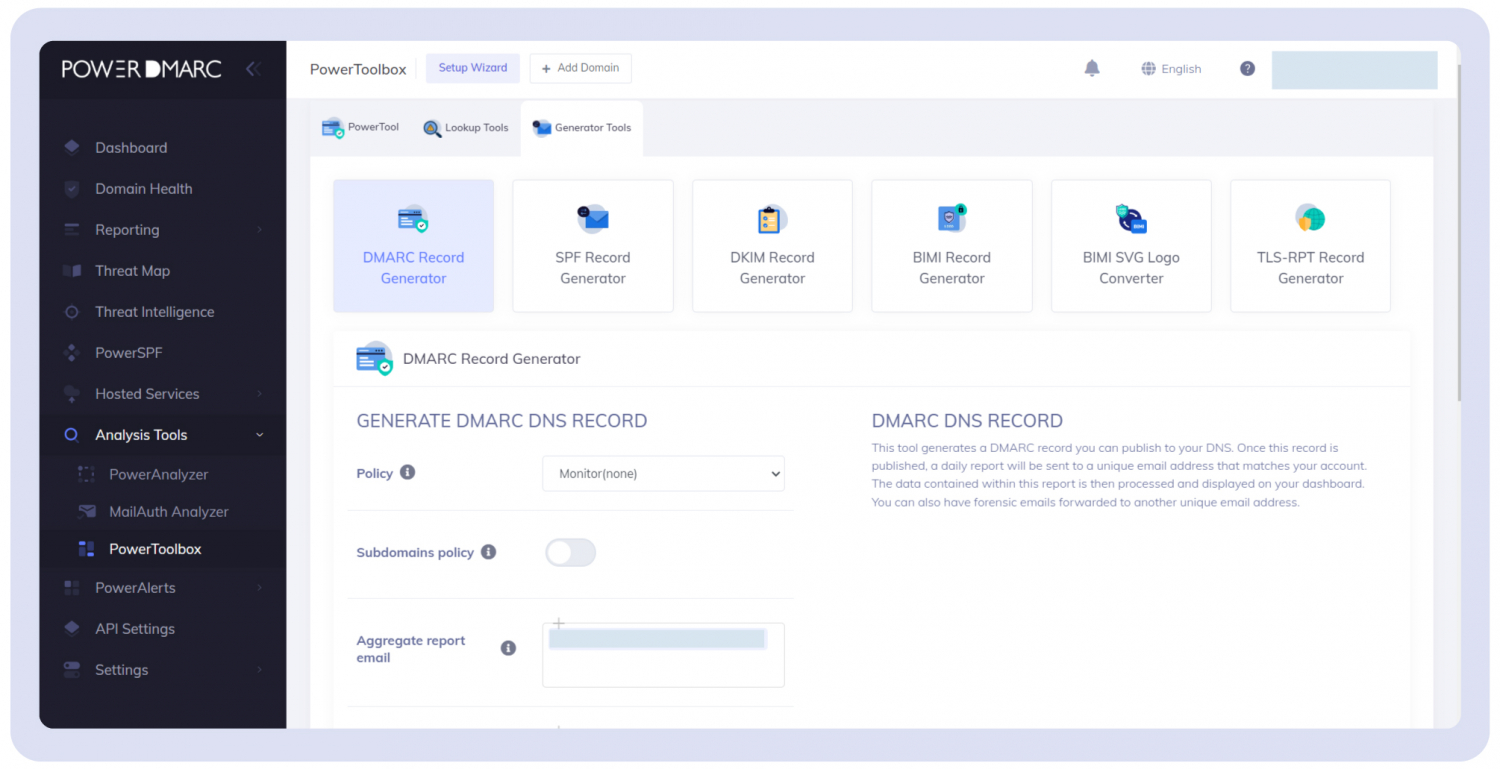Expand the Hosted Services menu entry

tap(146, 393)
